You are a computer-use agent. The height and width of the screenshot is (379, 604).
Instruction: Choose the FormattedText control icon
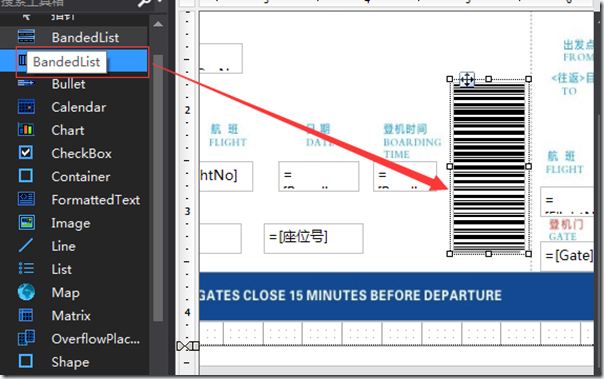(26, 199)
